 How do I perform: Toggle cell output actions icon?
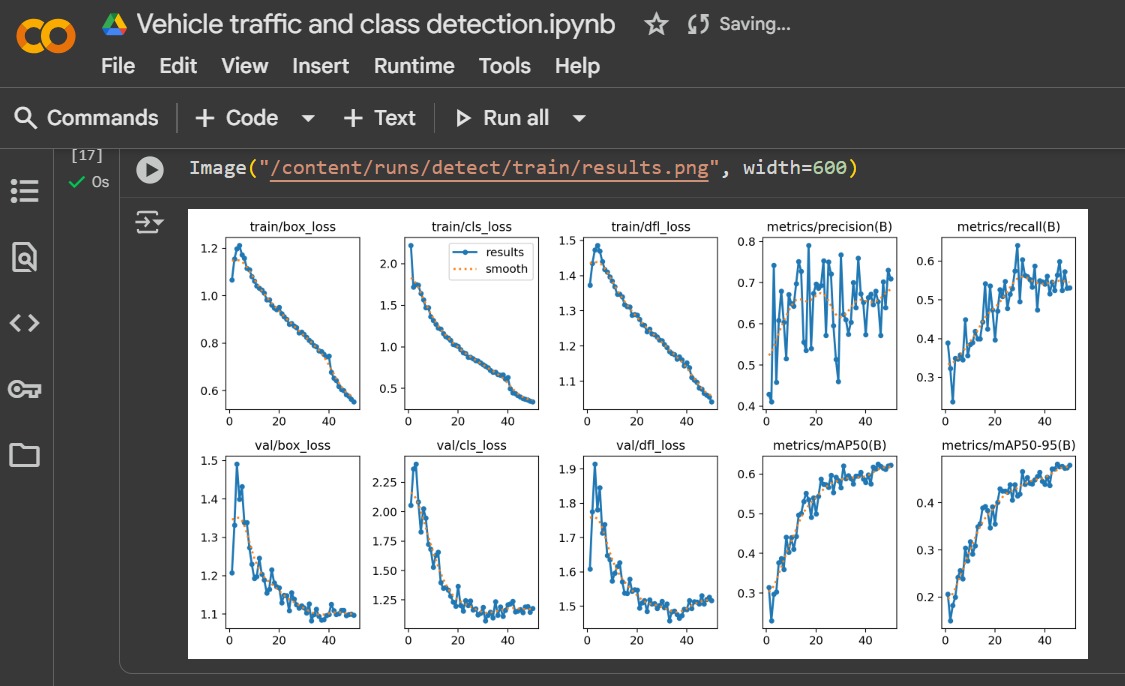point(149,222)
